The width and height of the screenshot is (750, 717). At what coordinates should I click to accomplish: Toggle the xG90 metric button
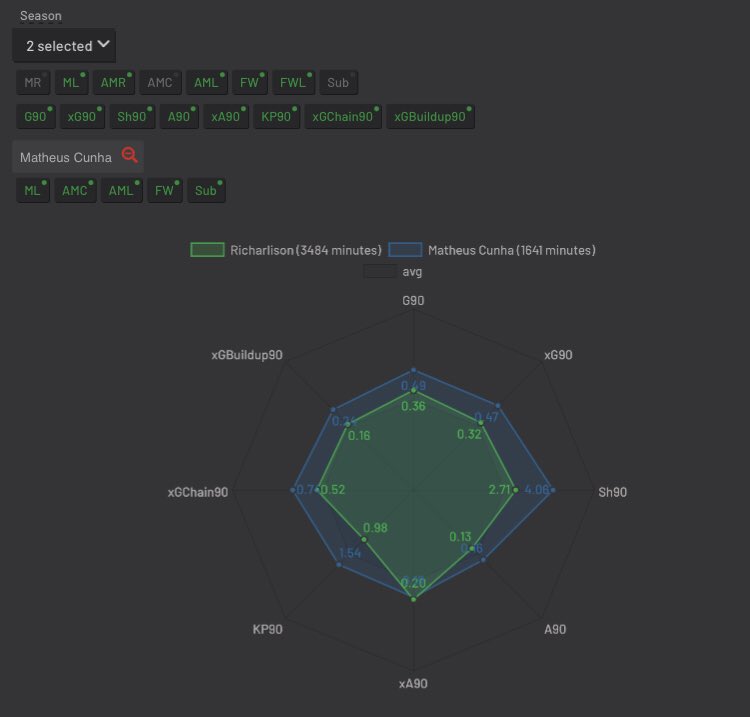pos(82,117)
